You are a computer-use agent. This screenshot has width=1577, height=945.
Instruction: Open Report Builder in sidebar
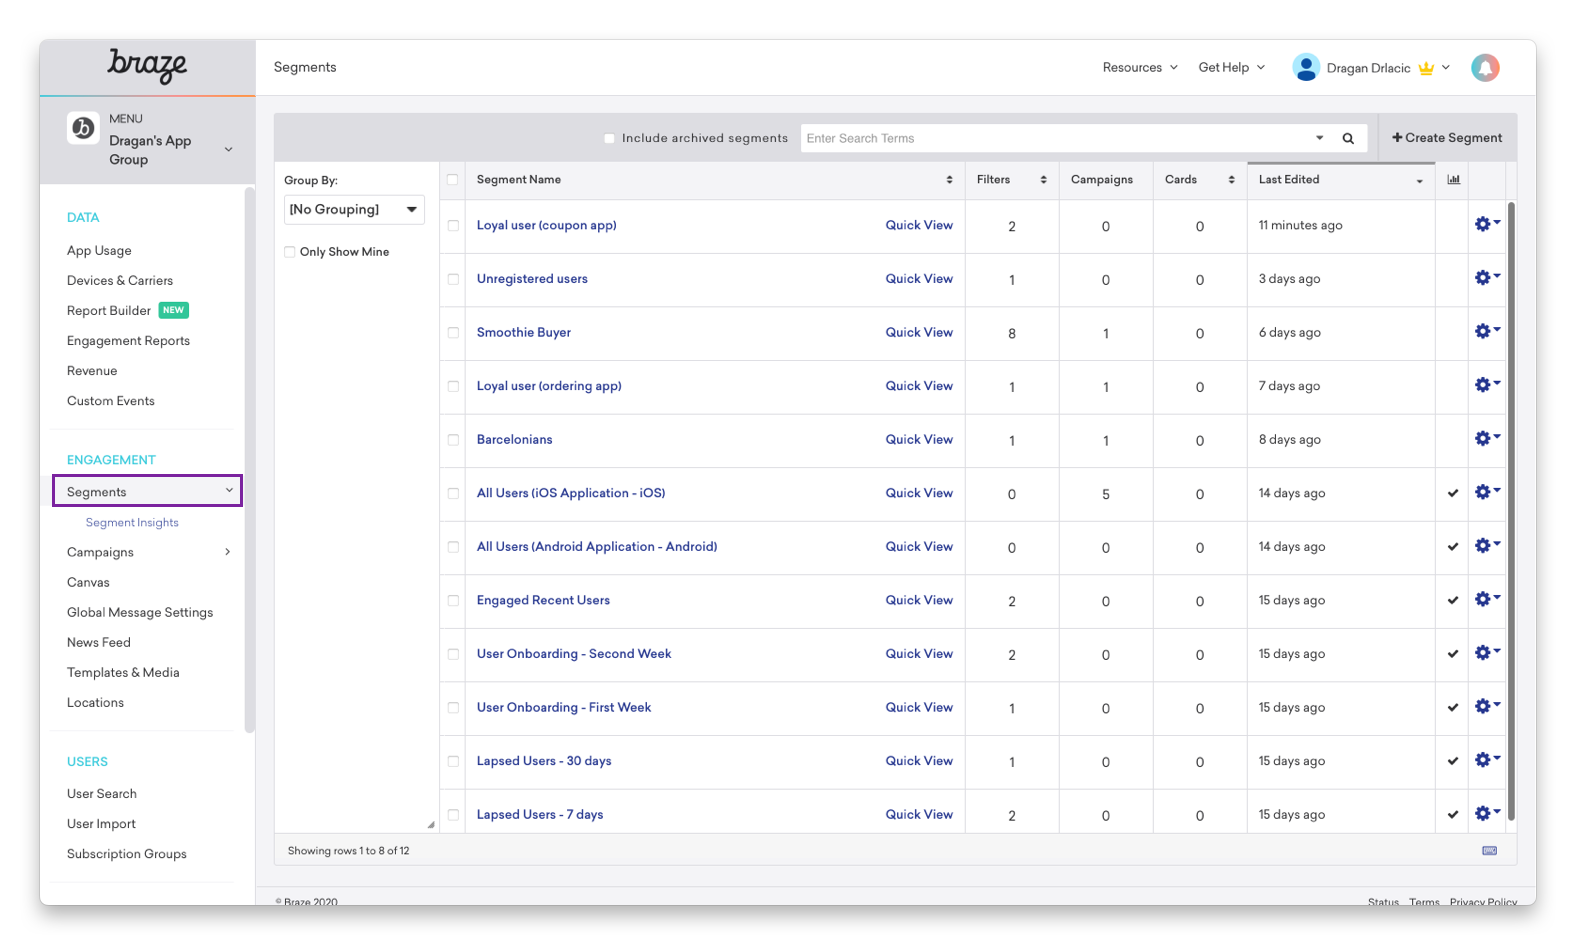pos(109,311)
